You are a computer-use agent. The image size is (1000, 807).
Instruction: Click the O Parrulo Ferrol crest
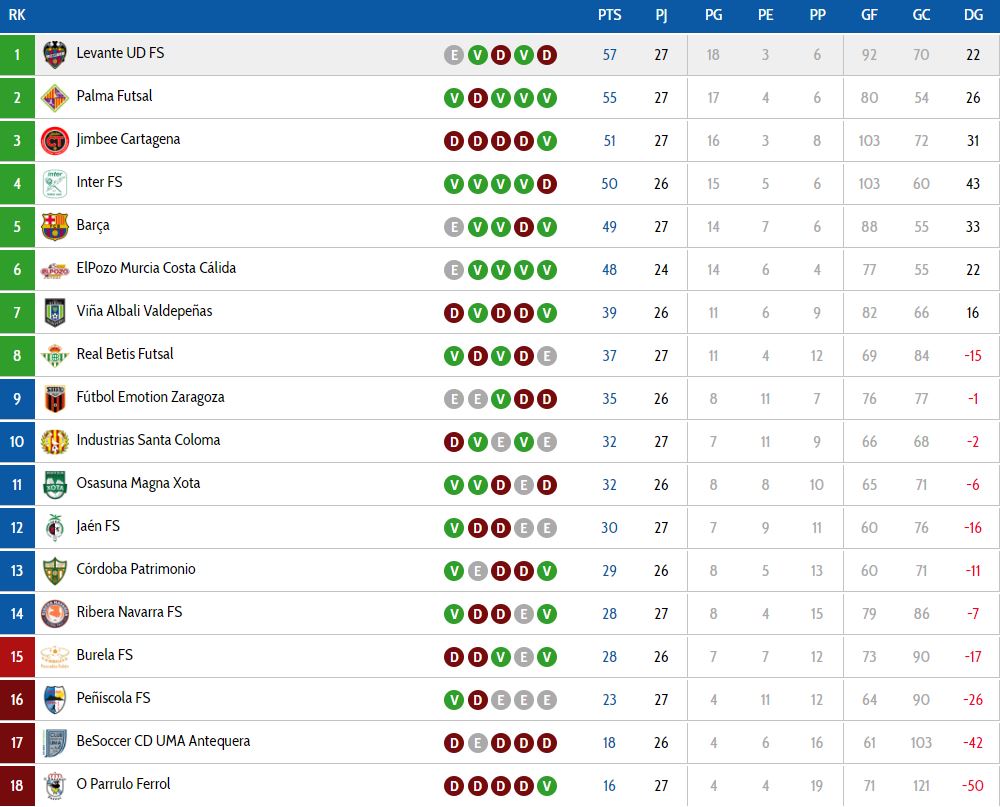pos(55,785)
